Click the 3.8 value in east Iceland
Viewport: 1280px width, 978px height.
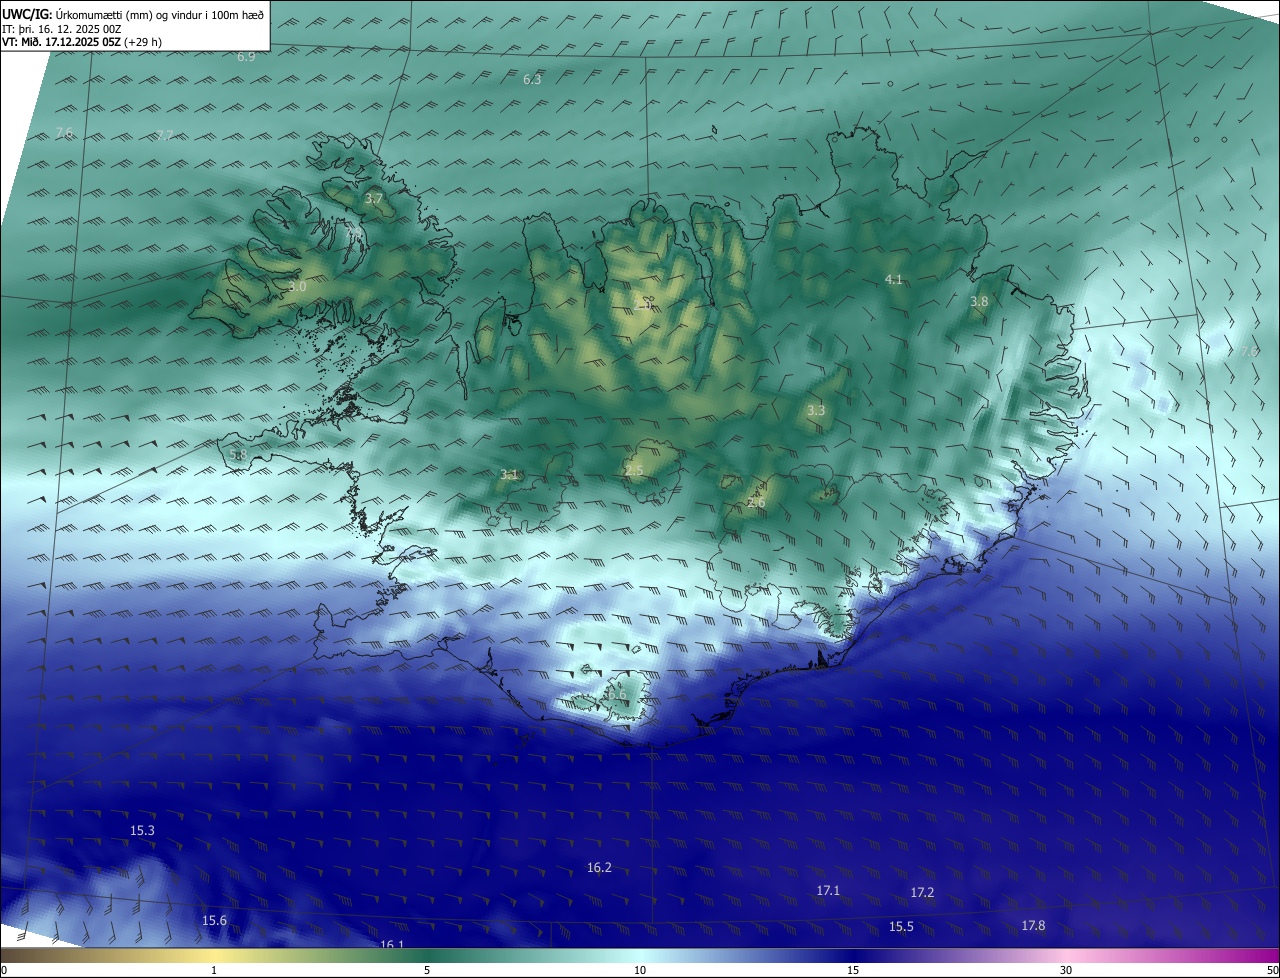(979, 302)
